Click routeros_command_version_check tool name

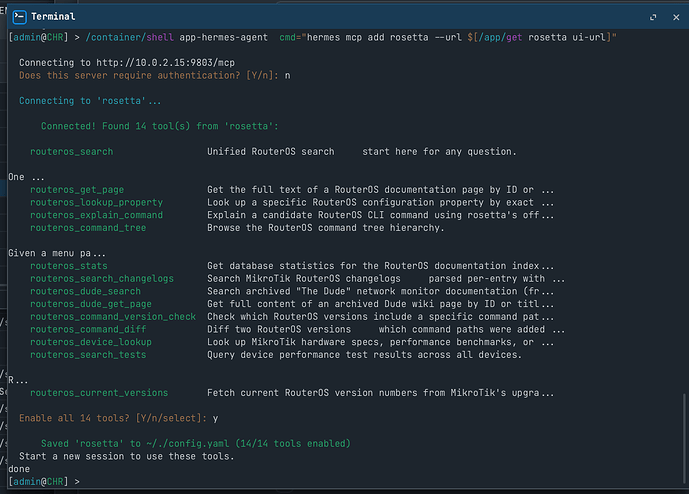pos(113,317)
